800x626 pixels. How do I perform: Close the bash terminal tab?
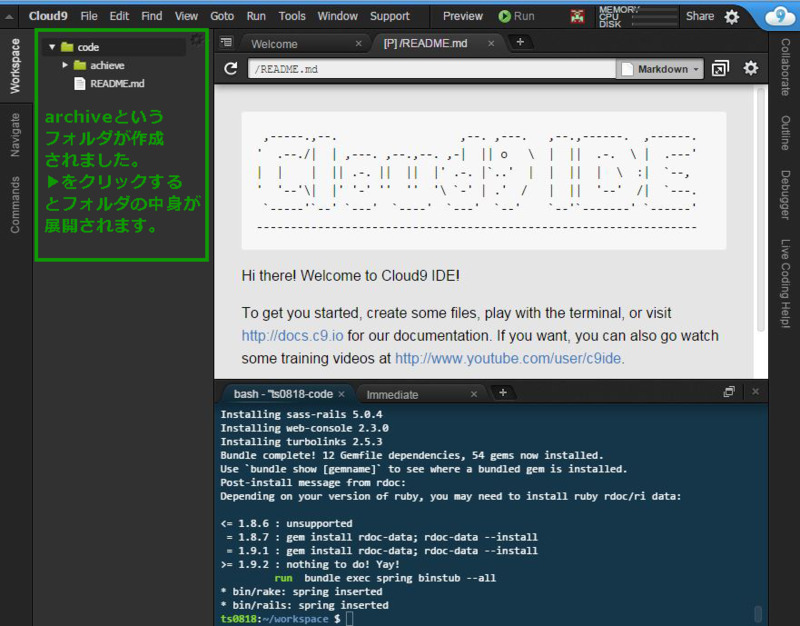[x=341, y=394]
